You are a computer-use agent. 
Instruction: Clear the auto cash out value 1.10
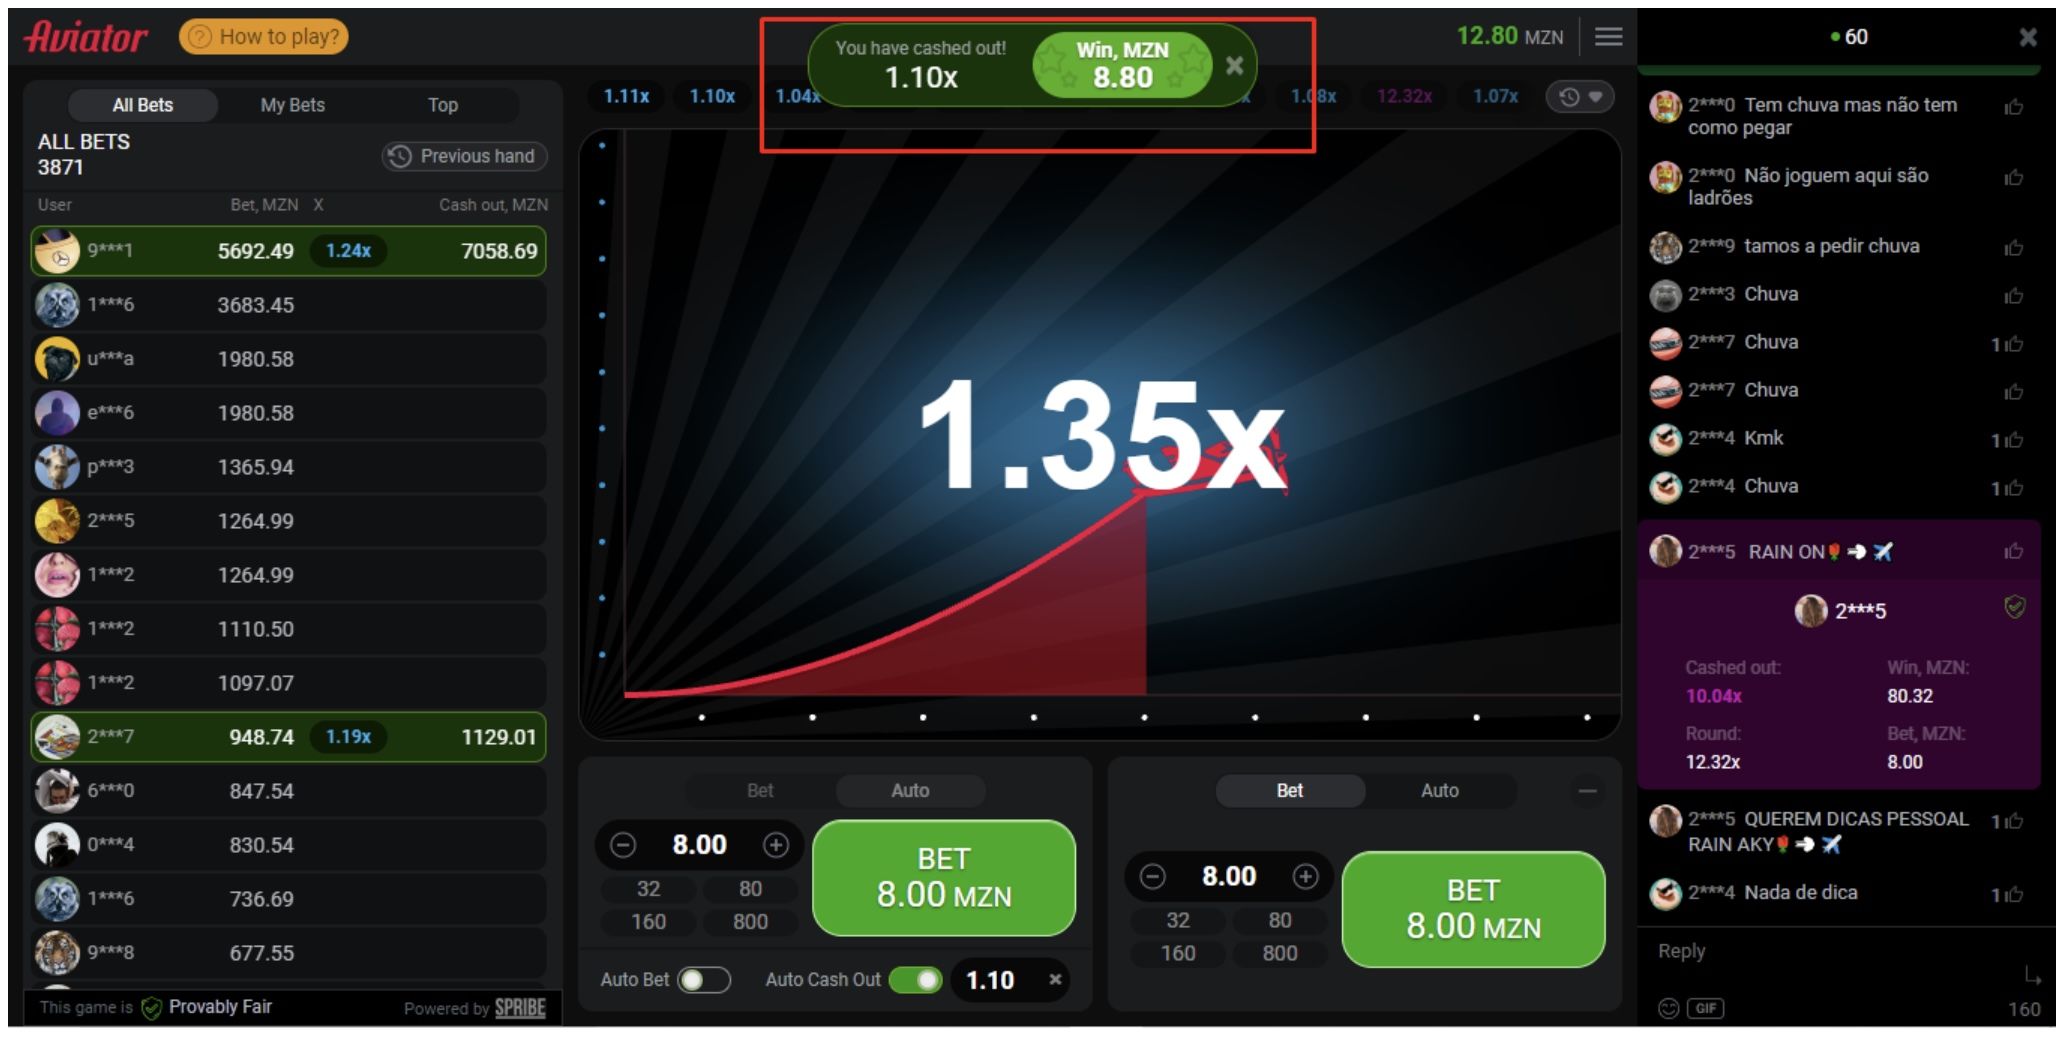1054,980
